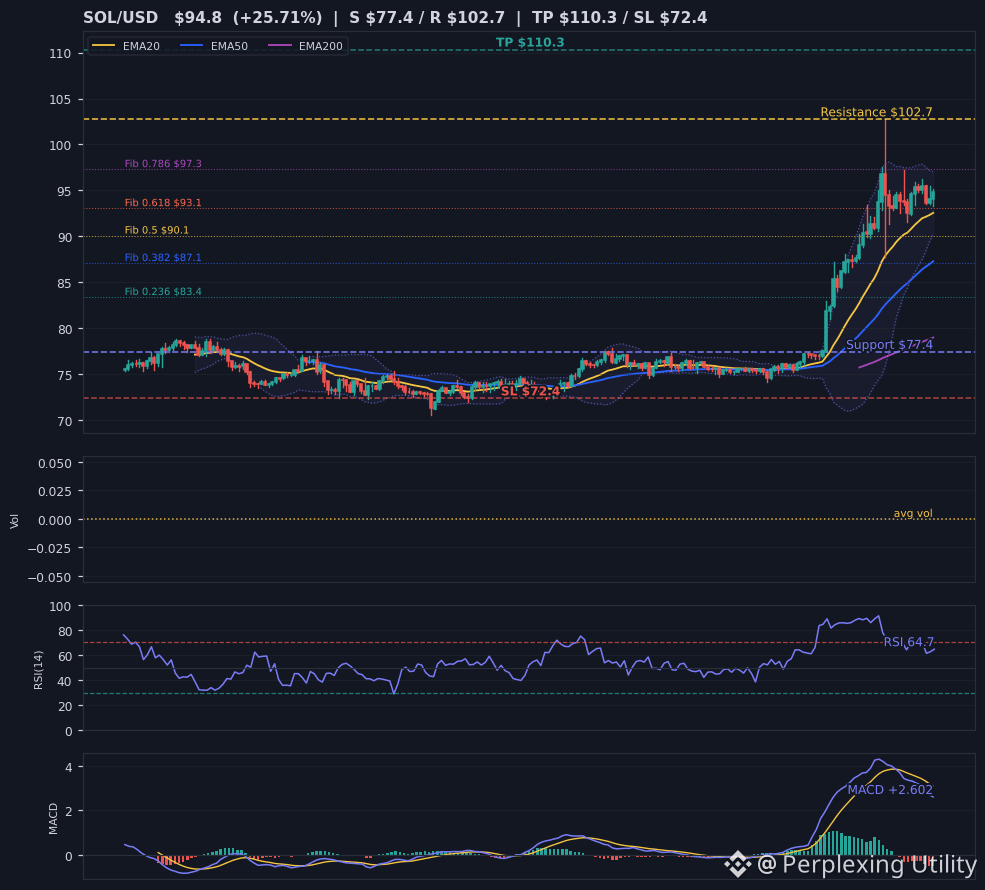Click the (+25.71%) change value

click(x=278, y=18)
